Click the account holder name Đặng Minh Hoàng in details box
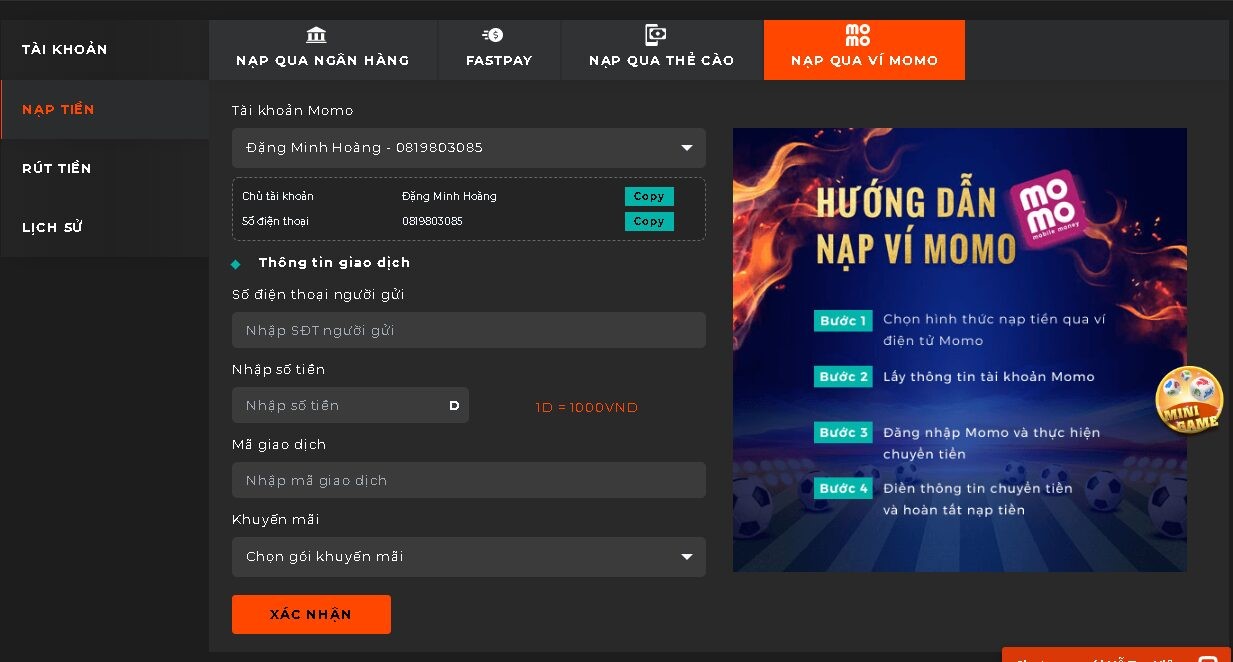Viewport: 1233px width, 662px height. click(x=449, y=196)
